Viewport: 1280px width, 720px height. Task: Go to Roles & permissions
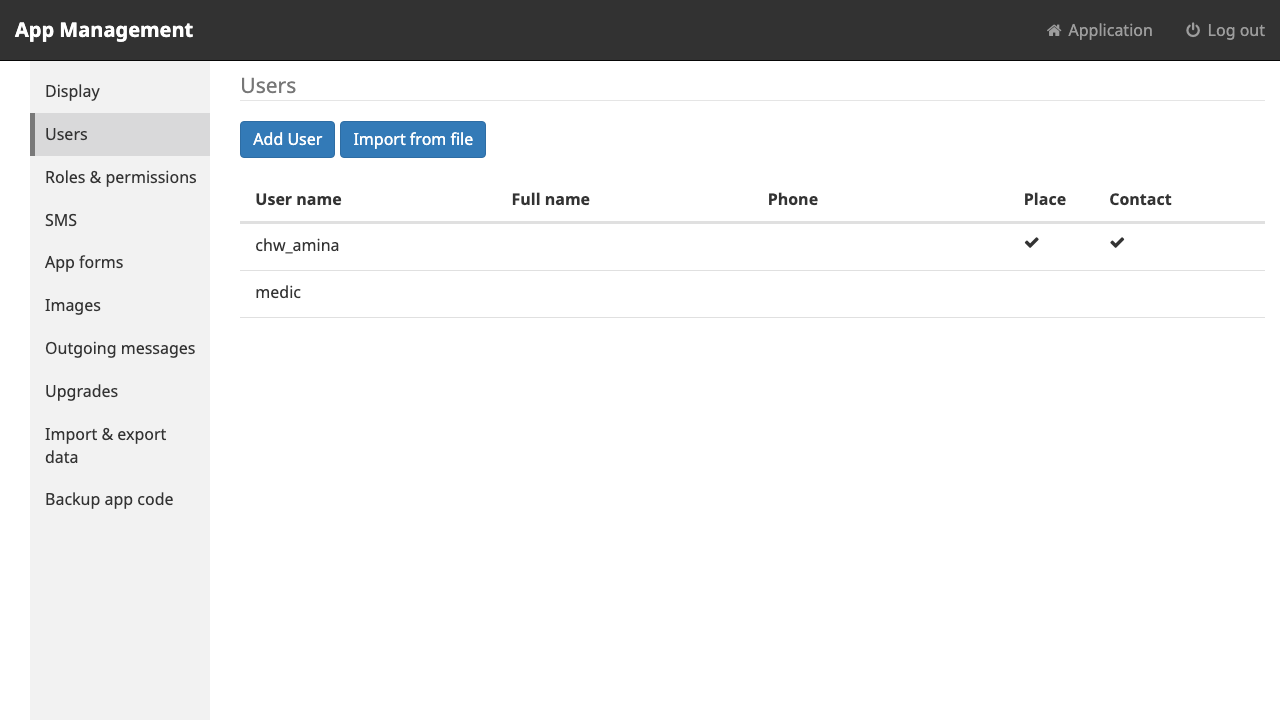[120, 177]
